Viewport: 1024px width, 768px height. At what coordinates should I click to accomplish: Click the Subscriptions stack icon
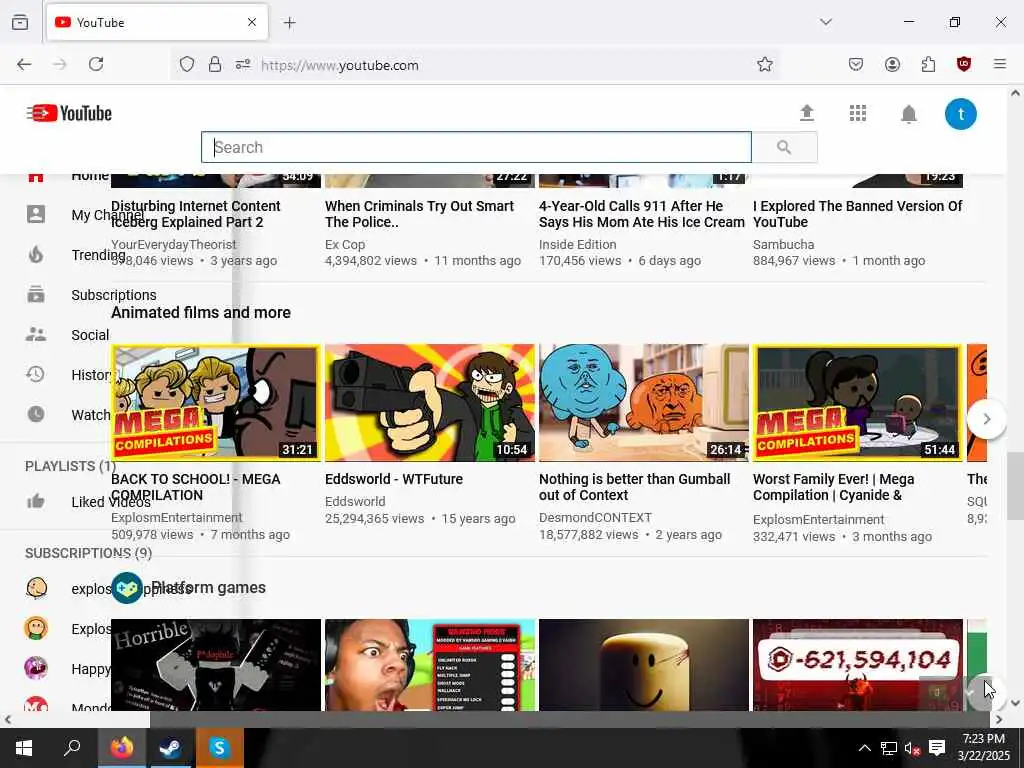click(36, 295)
